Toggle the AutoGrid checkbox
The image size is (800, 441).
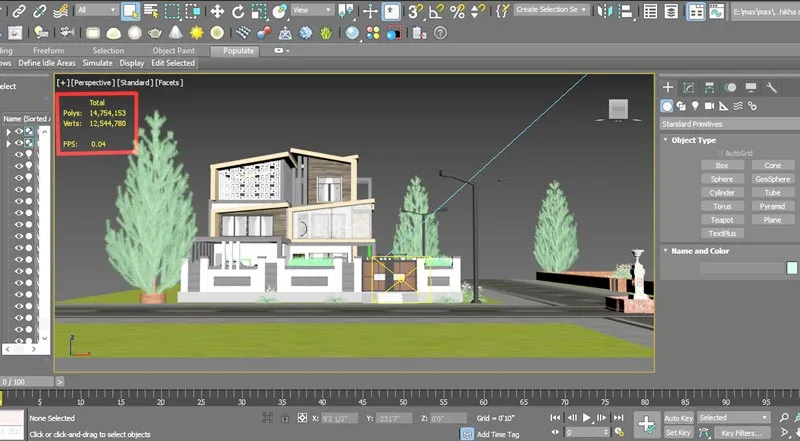point(720,153)
